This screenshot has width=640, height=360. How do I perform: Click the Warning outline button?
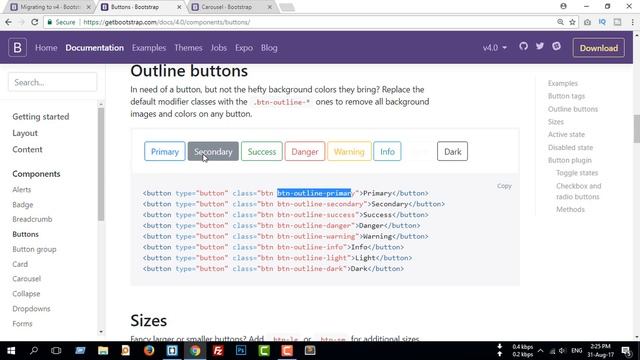[349, 151]
